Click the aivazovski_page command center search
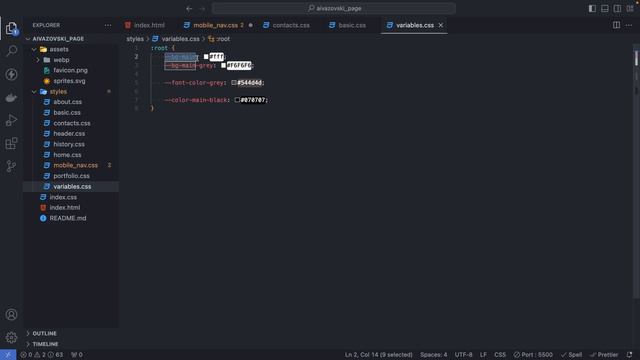 334,9
